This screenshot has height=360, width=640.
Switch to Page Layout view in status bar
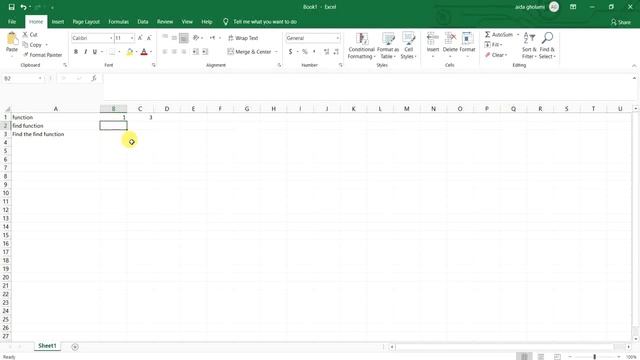point(541,357)
